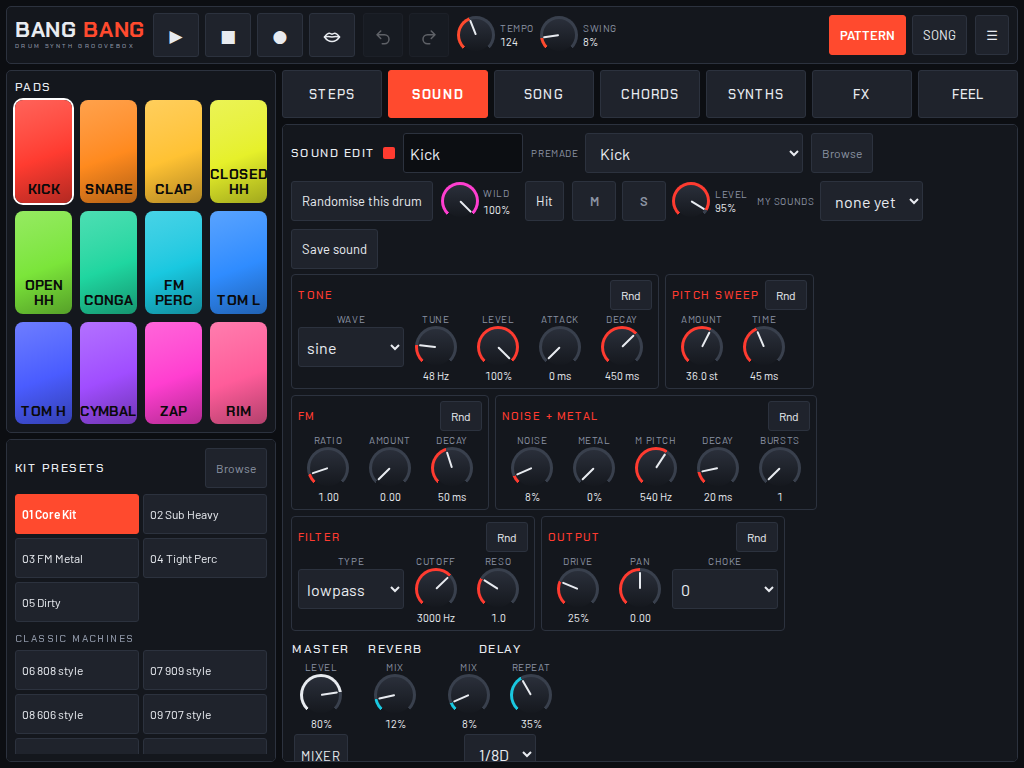This screenshot has height=768, width=1024.
Task: Click the filter Cutoff knob
Action: pyautogui.click(x=436, y=588)
